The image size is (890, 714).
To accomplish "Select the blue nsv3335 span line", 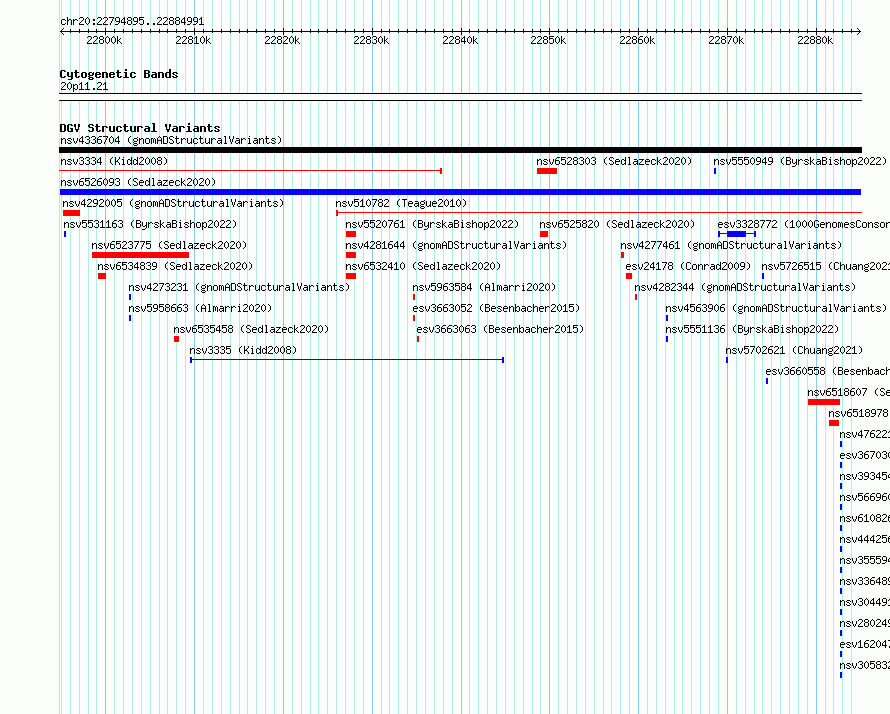I will point(347,360).
